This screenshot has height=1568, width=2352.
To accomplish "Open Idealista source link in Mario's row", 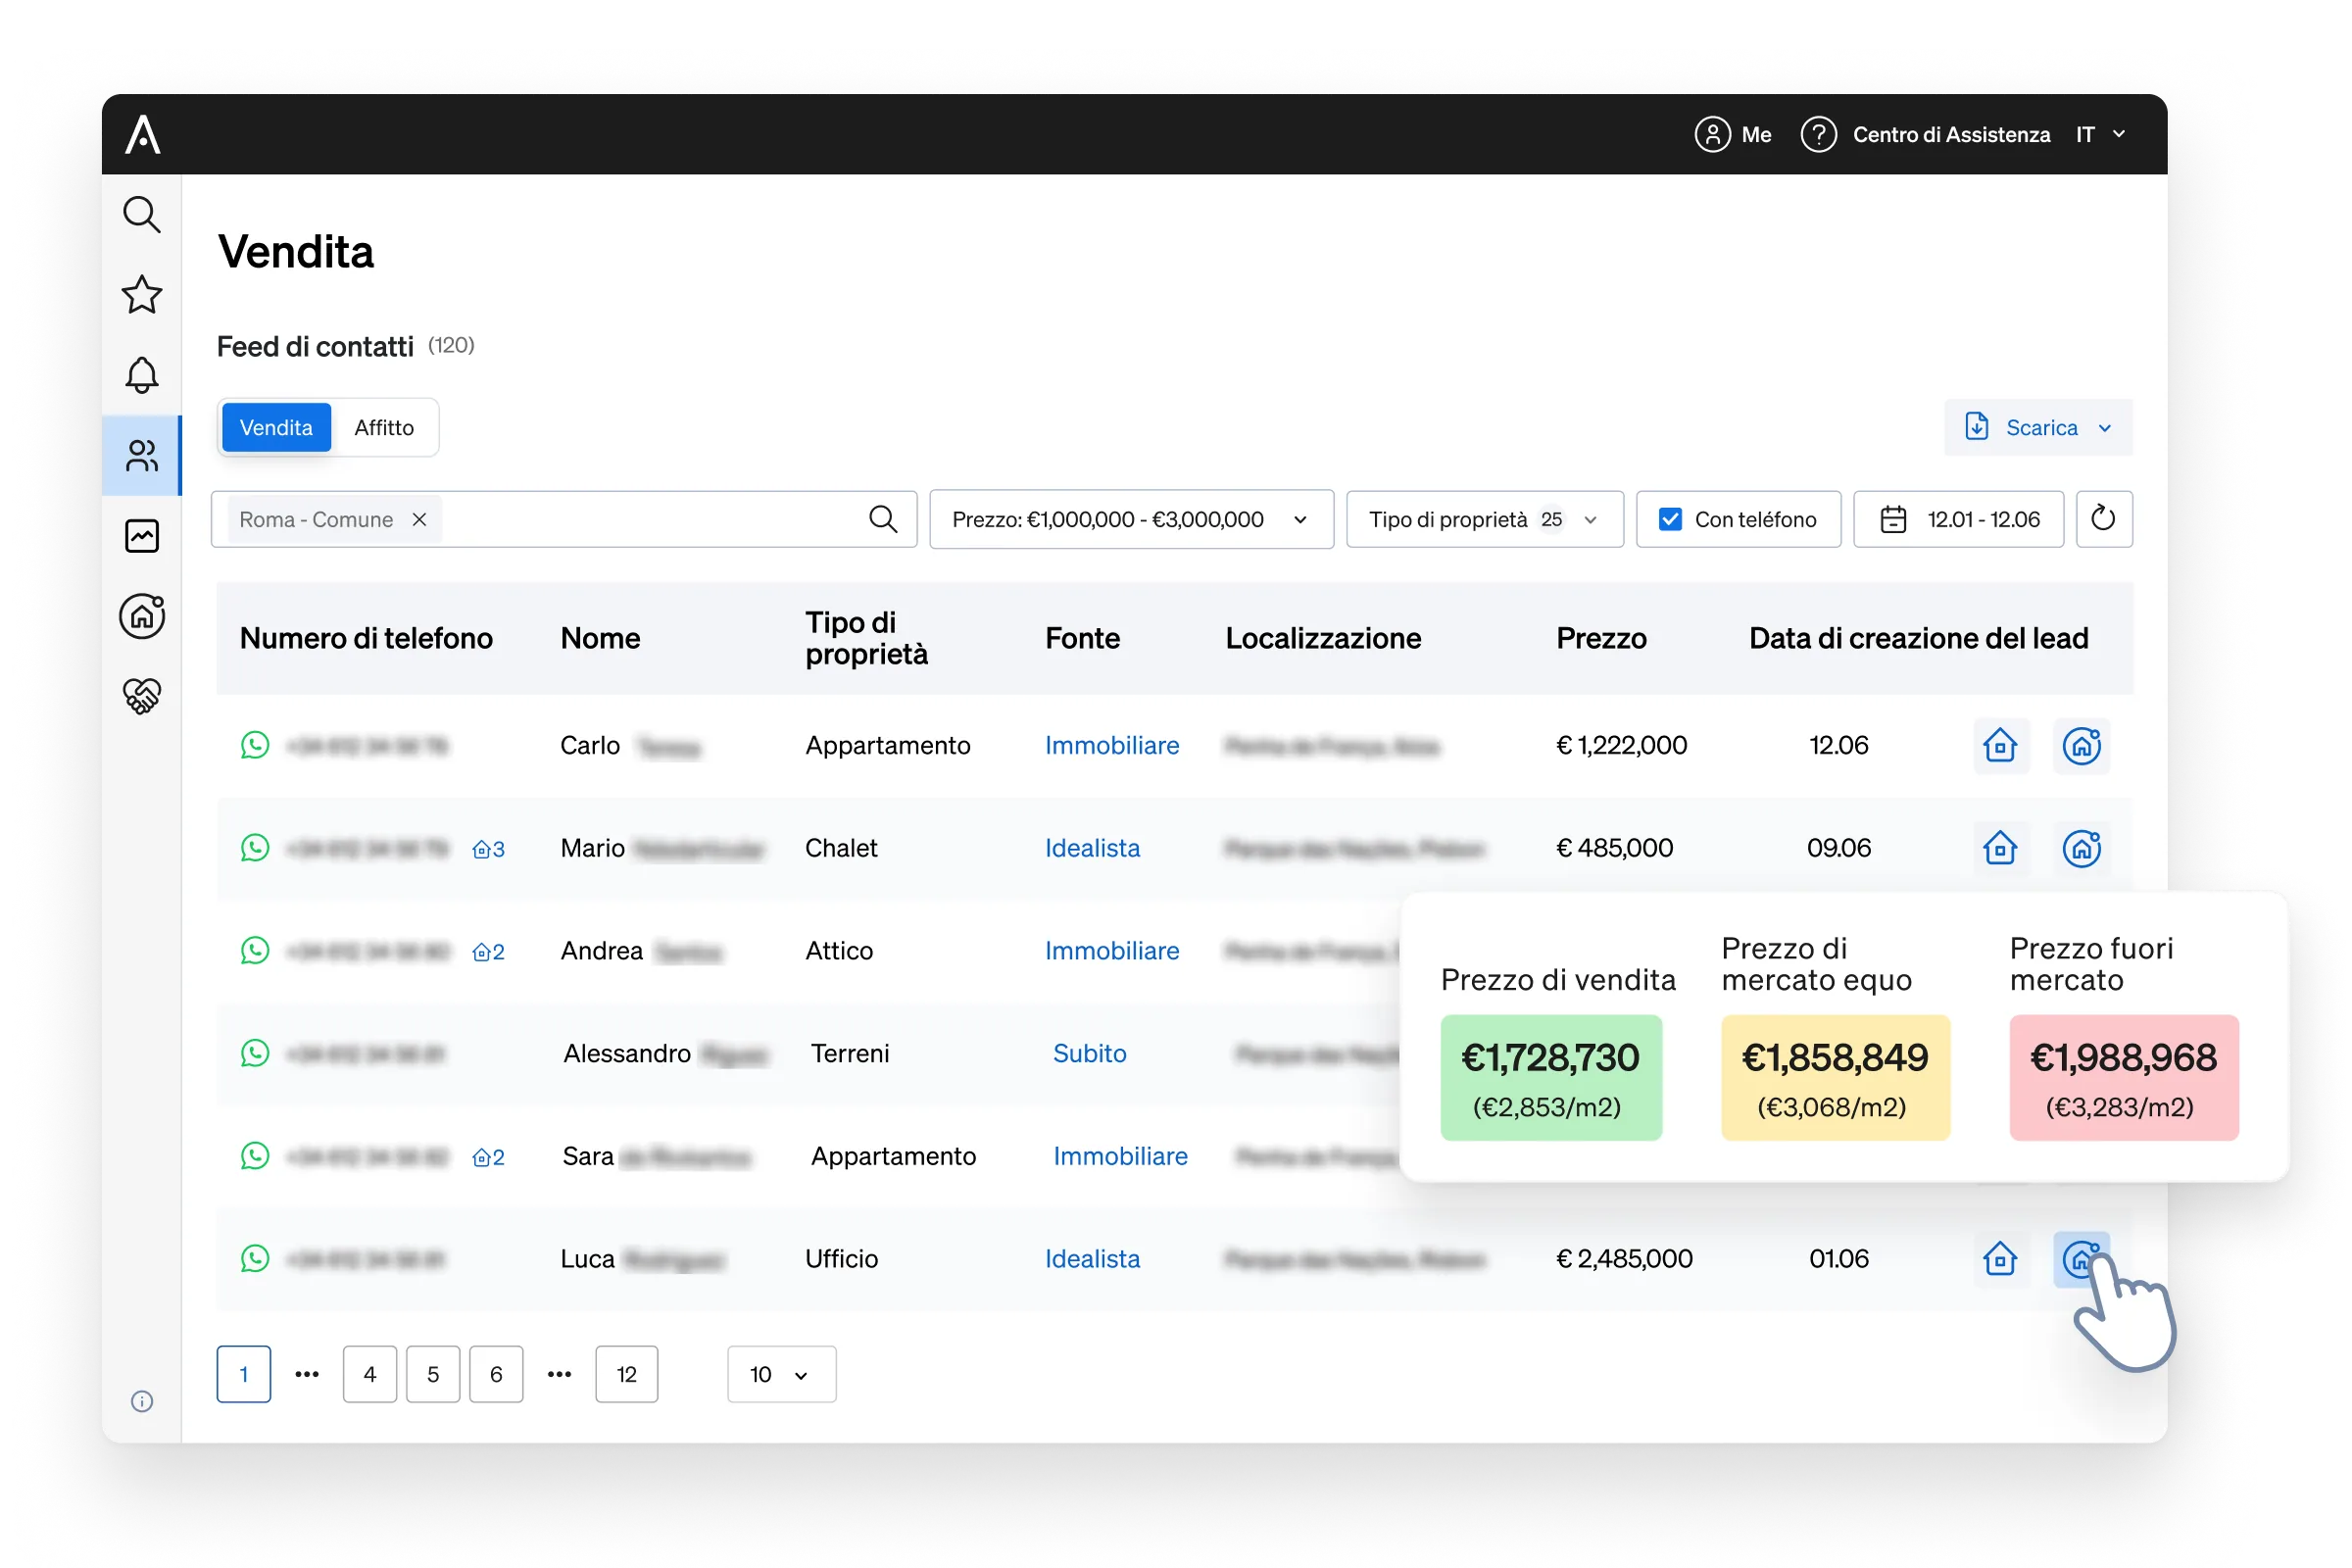I will click(x=1092, y=848).
